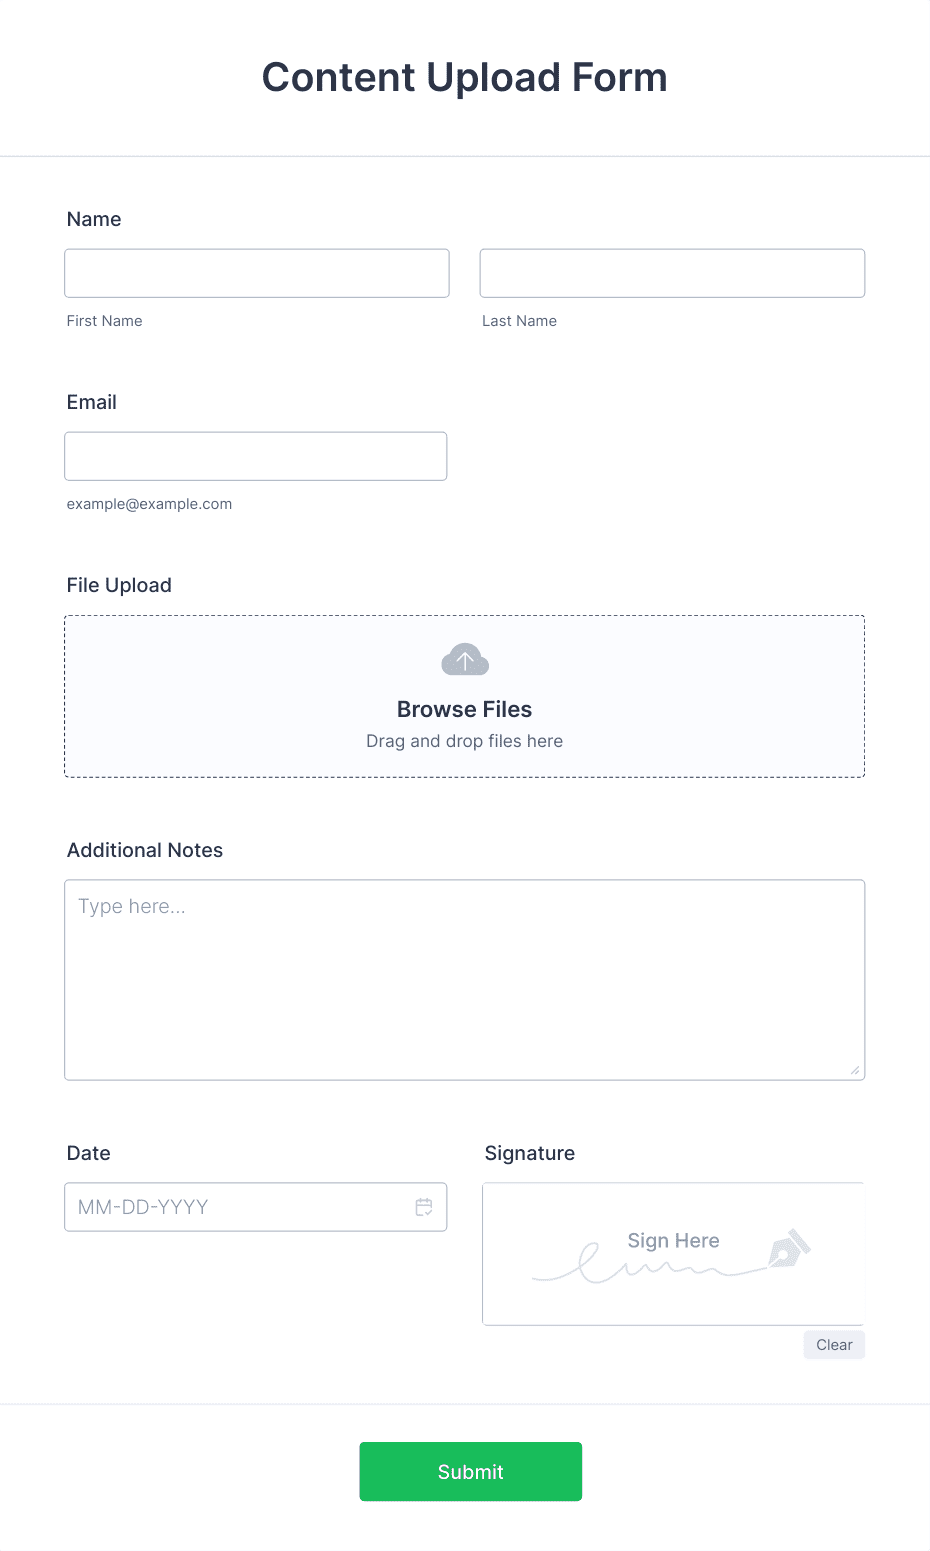This screenshot has height=1551, width=930.
Task: Click the Additional Notes label
Action: click(x=144, y=850)
